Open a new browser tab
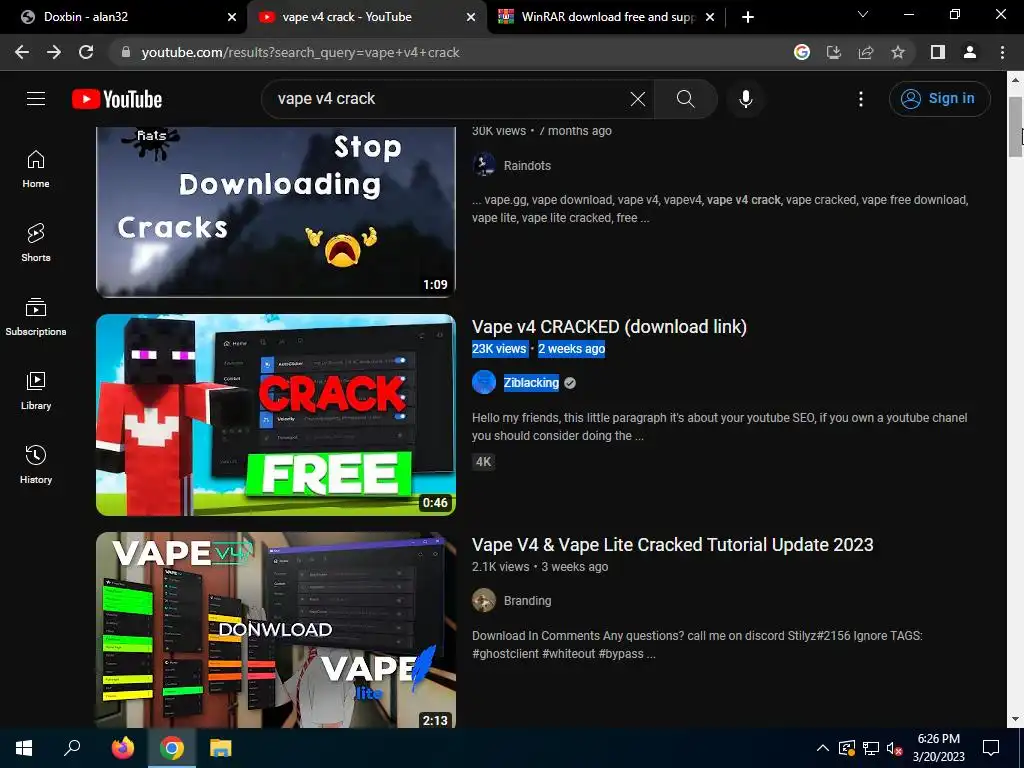This screenshot has width=1024, height=768. (748, 17)
